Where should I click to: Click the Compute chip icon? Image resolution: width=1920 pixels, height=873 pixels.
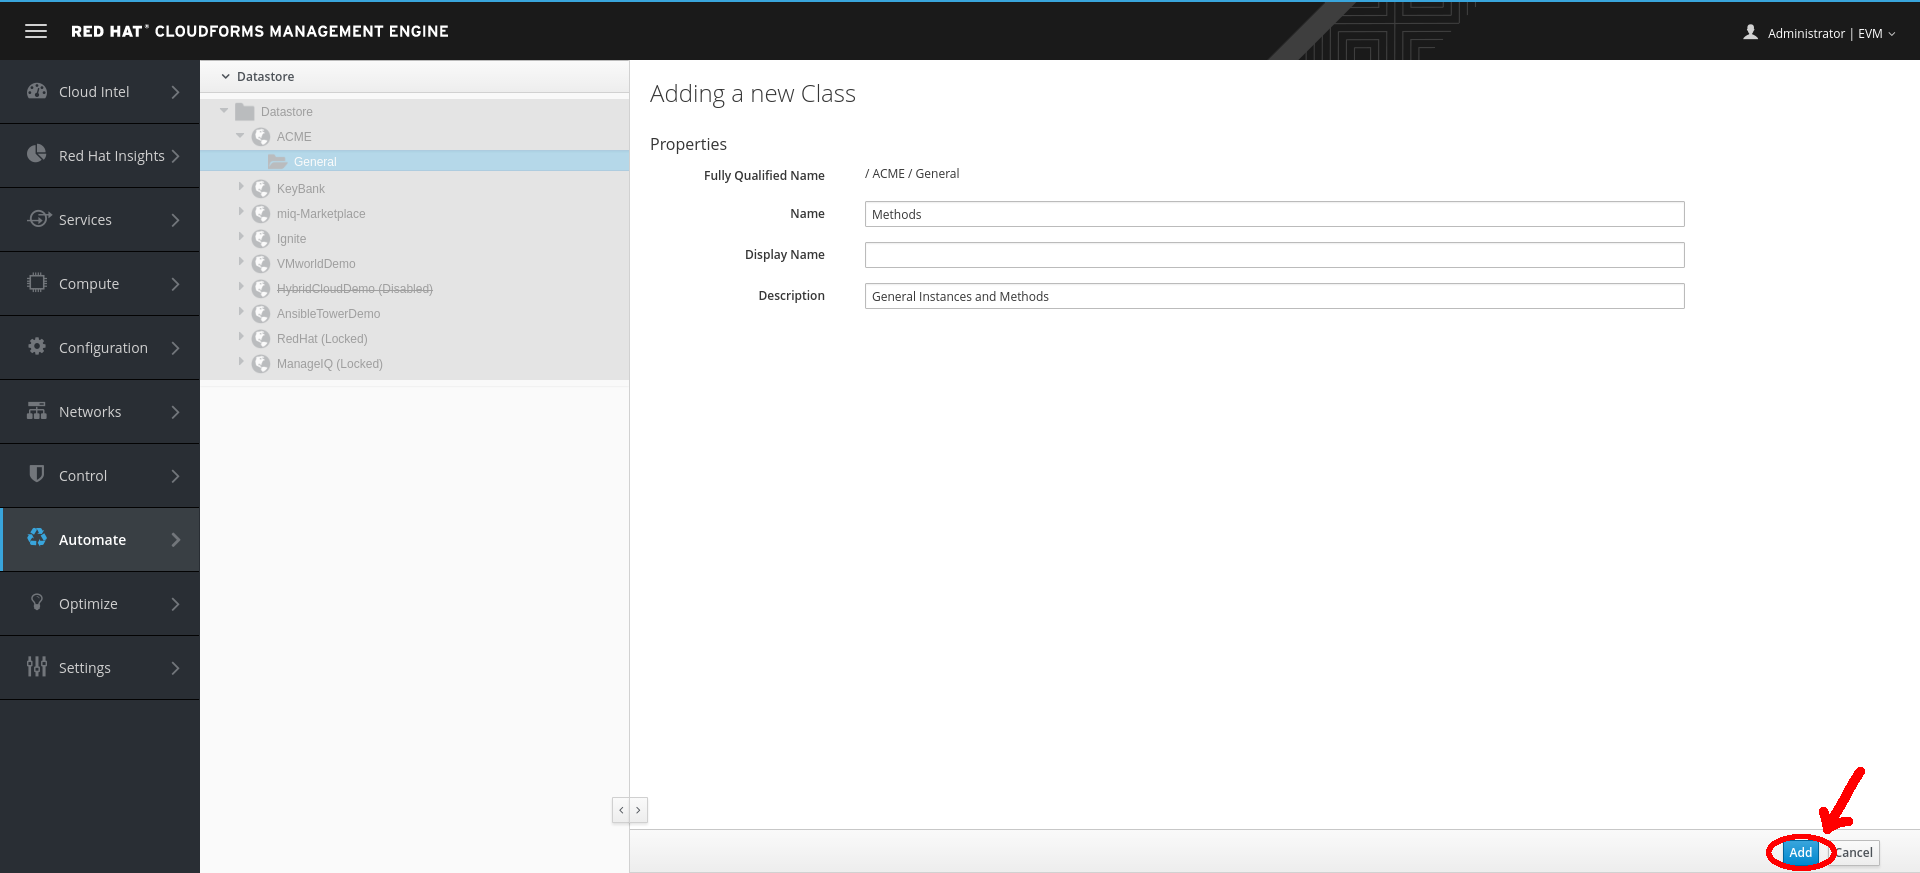(37, 282)
